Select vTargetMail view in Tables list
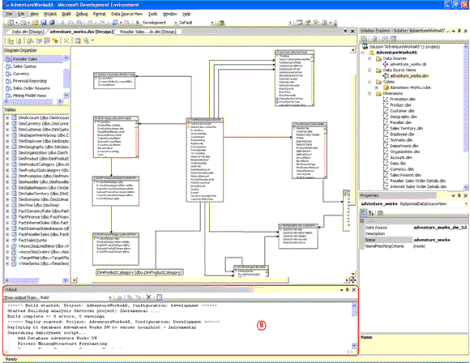This screenshot has height=363, width=470. [43, 258]
